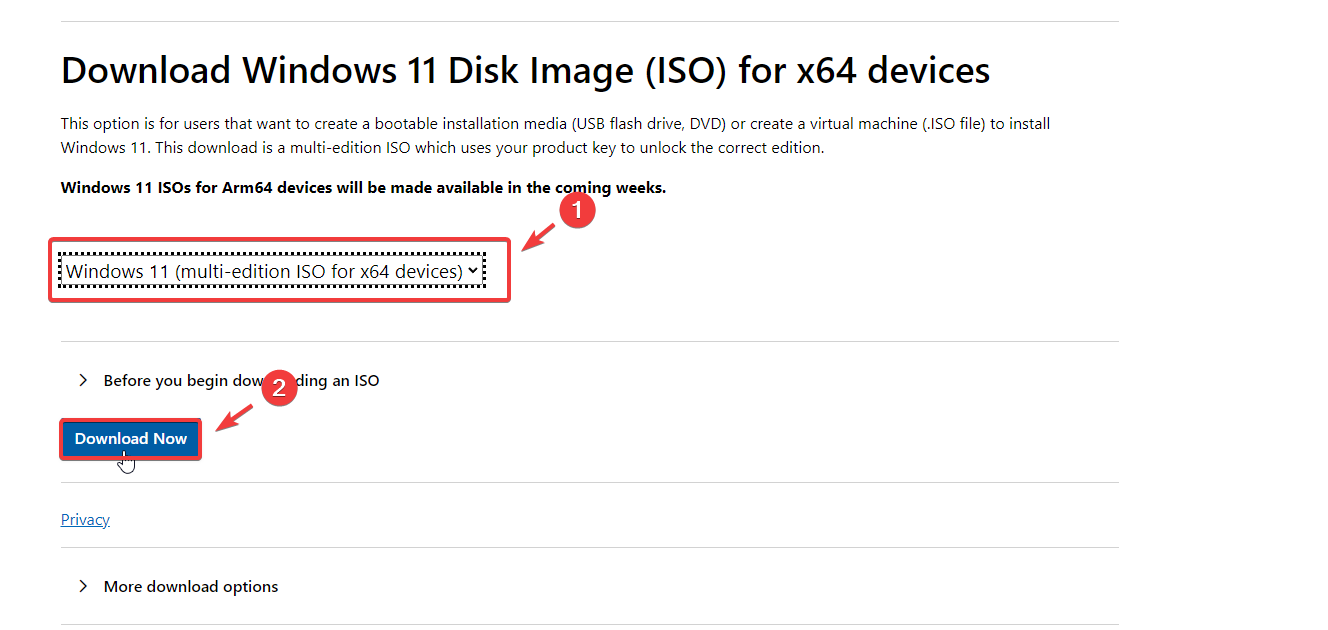Screen dimensions: 1328x630
Task: Click the red arrow pointing at Download Now
Action: 236,418
